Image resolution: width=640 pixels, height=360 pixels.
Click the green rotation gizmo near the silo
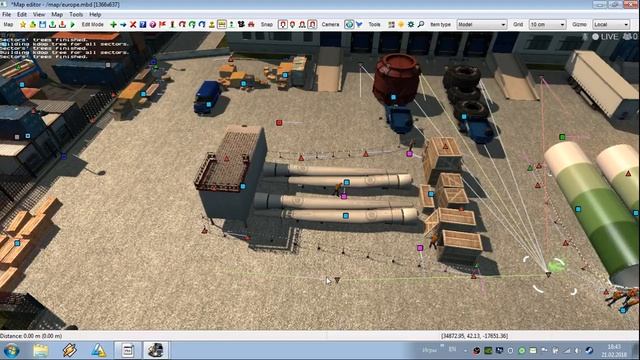pos(555,266)
